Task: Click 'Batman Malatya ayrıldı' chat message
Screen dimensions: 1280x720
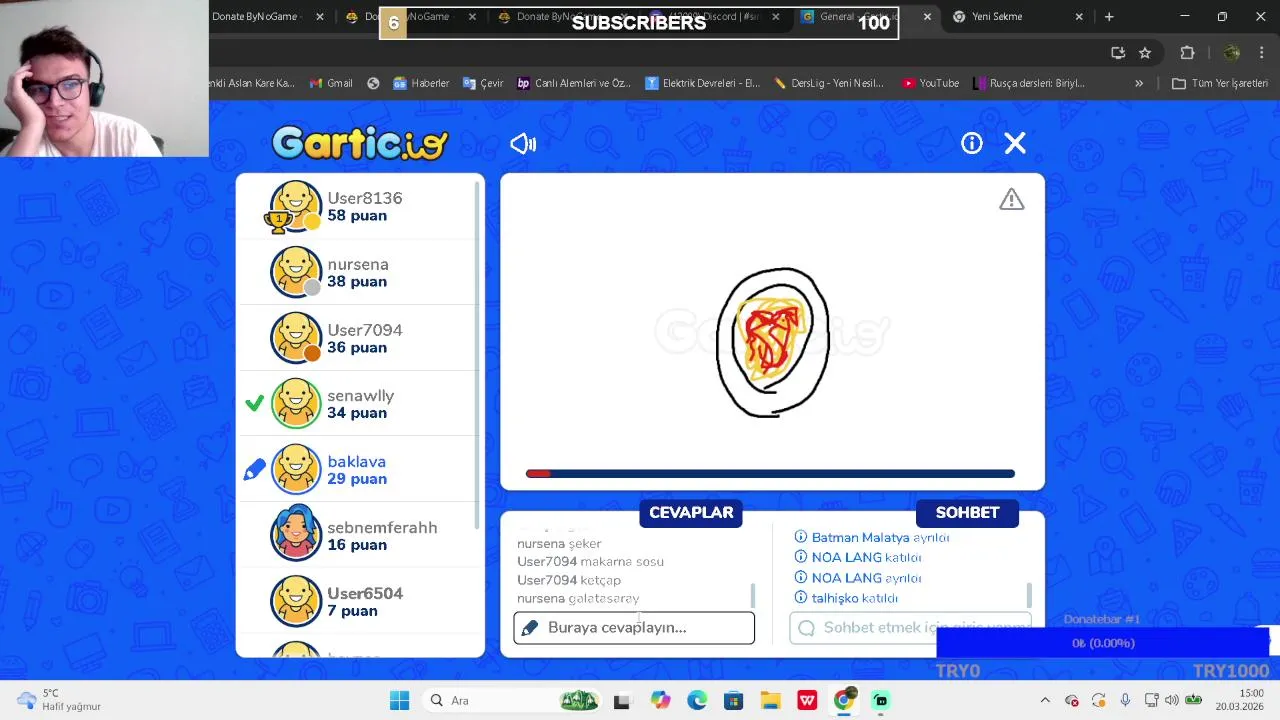Action: [872, 538]
